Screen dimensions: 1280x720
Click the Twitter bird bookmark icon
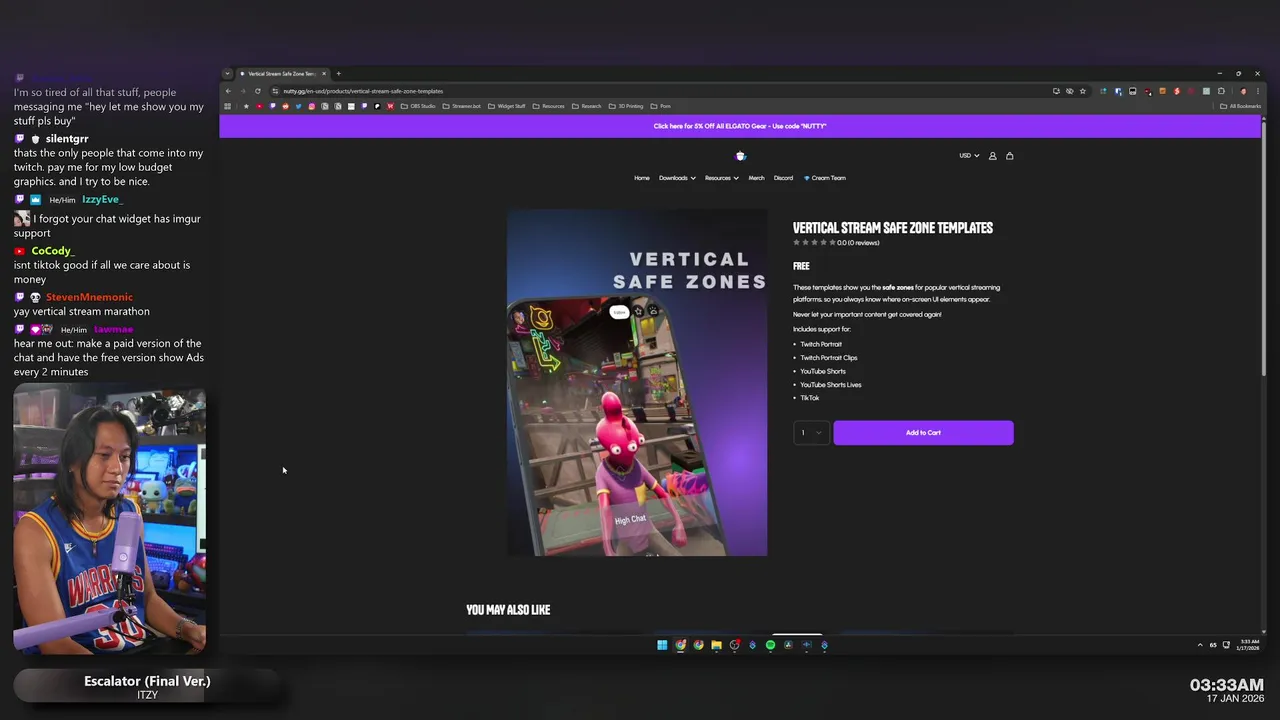(298, 106)
